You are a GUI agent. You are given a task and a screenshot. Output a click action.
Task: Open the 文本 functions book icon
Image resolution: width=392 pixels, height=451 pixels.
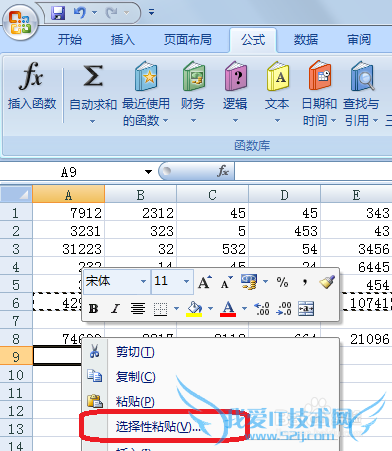coord(278,76)
